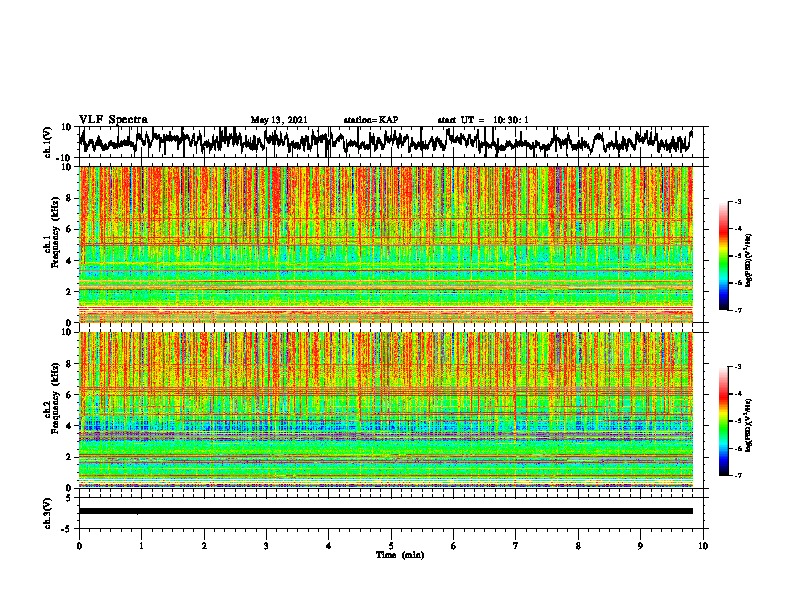Click the ch.2 spectrogram color scale bar
The height and width of the screenshot is (612, 792).
pyautogui.click(x=724, y=421)
